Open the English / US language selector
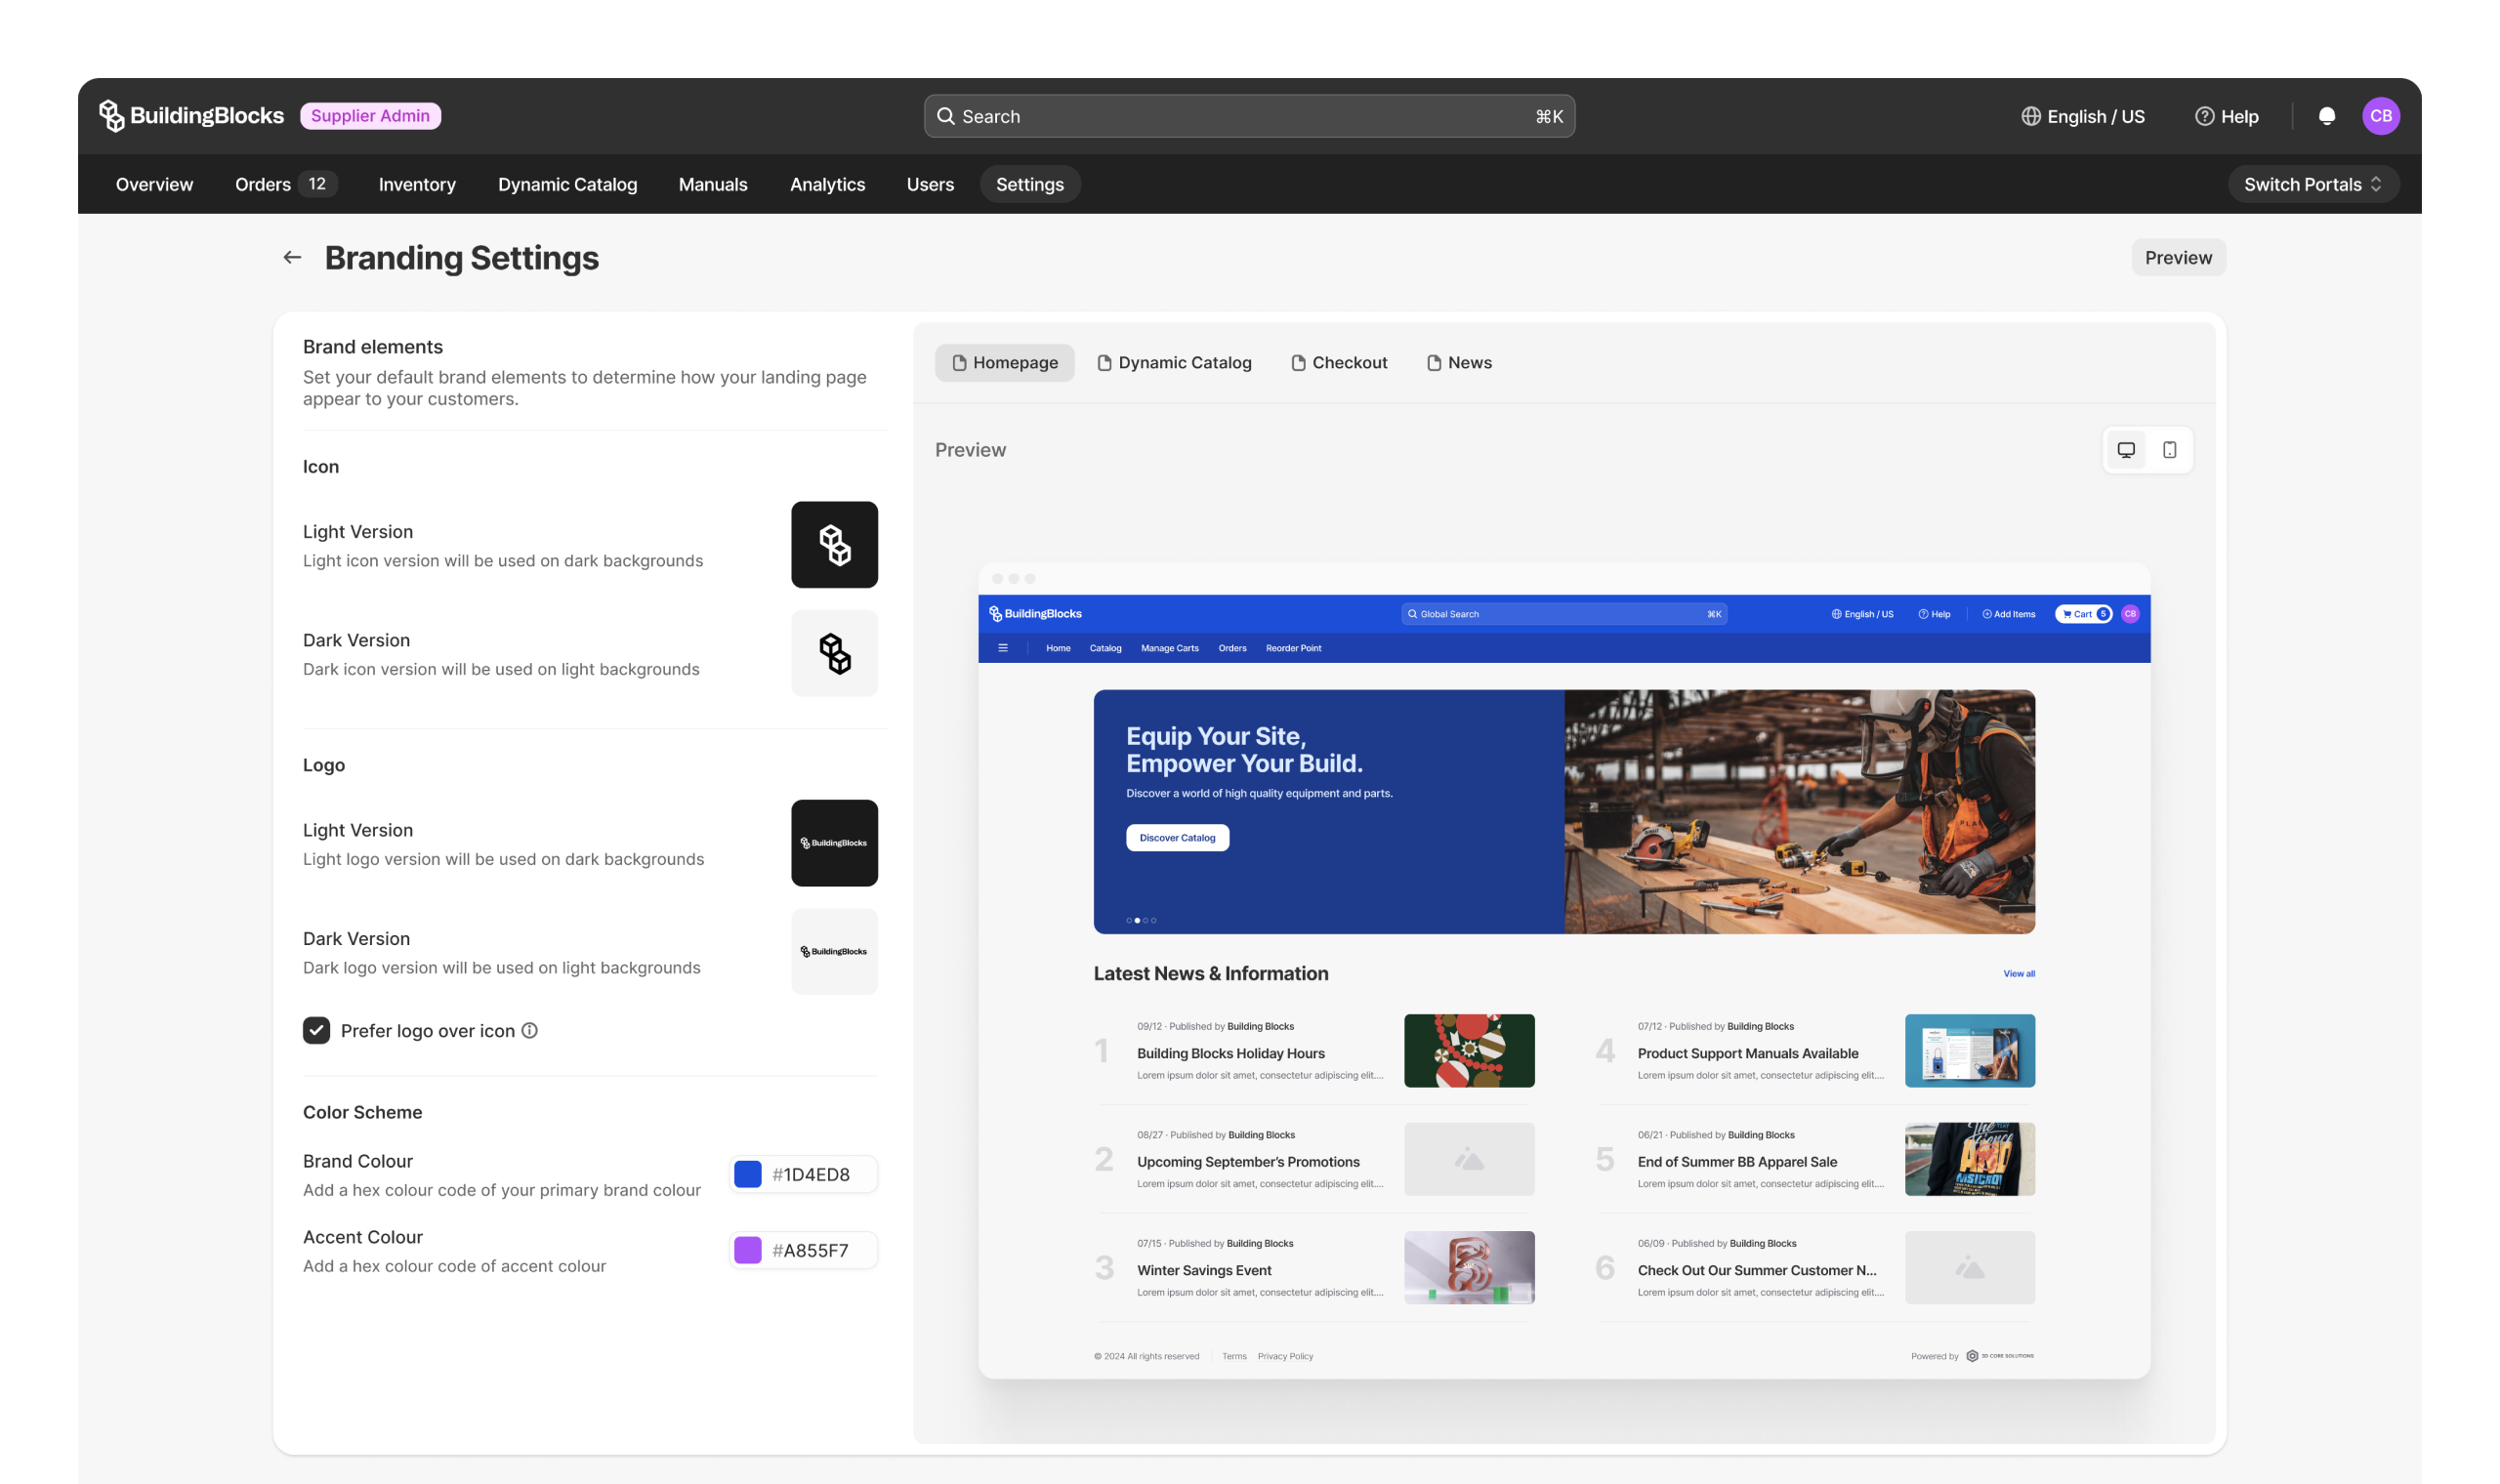 (2082, 116)
